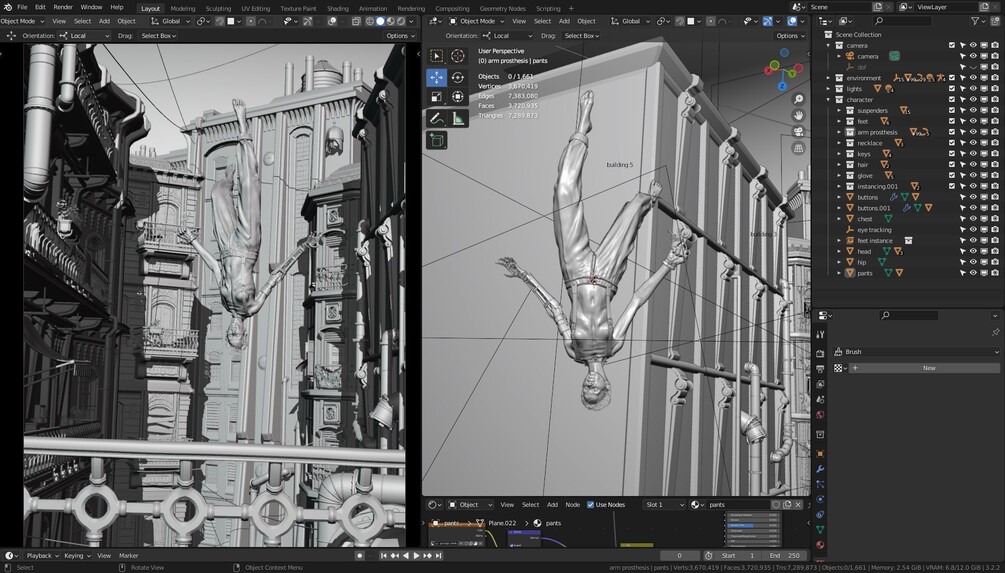
Task: Click the current frame field showing 0
Action: coord(680,556)
